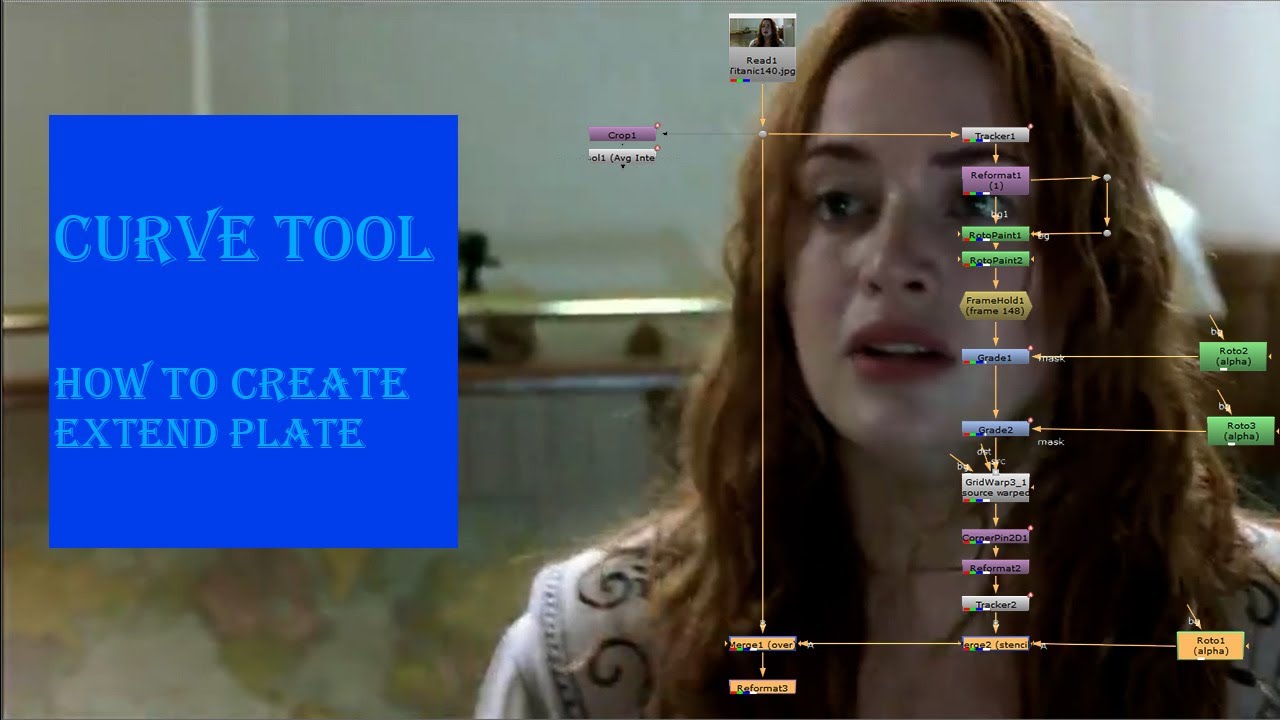Click the dot node below Read1
Screen dimensions: 1280x720
(x=763, y=134)
